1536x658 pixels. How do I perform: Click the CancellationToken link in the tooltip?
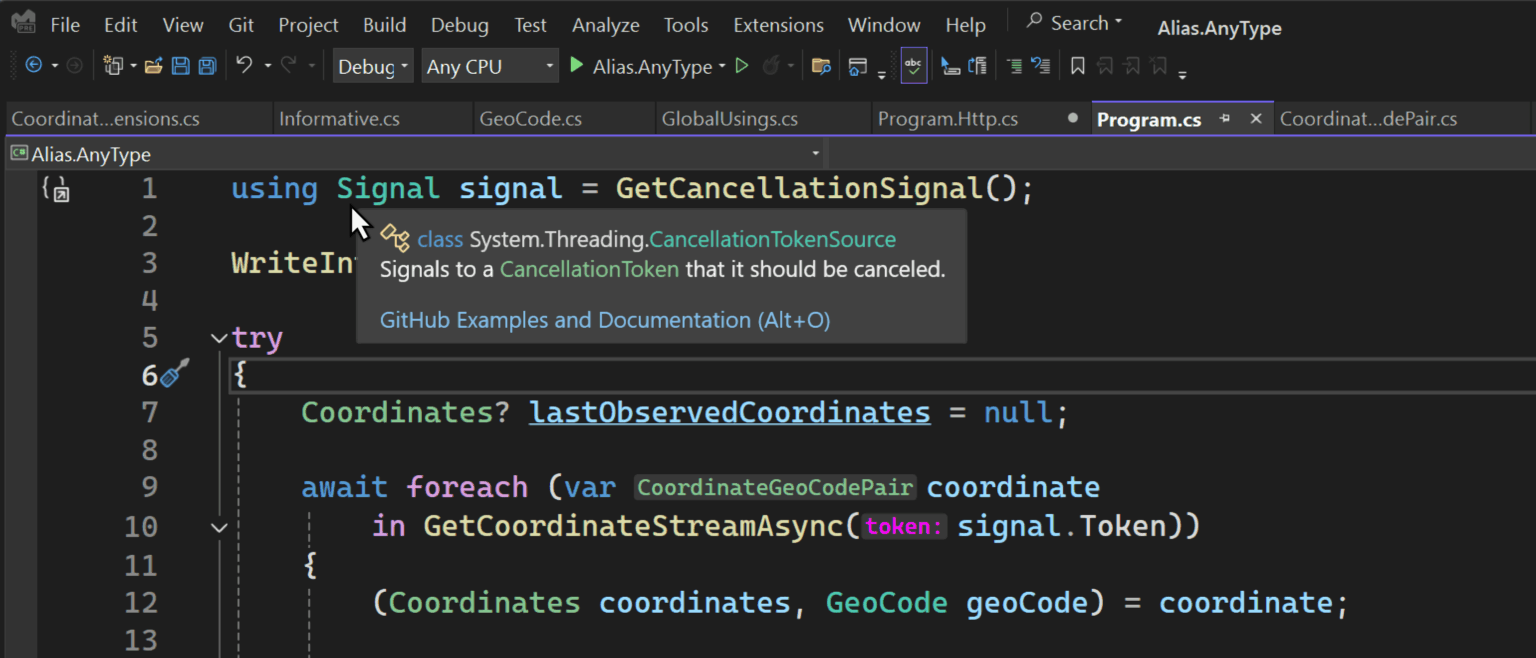click(589, 269)
